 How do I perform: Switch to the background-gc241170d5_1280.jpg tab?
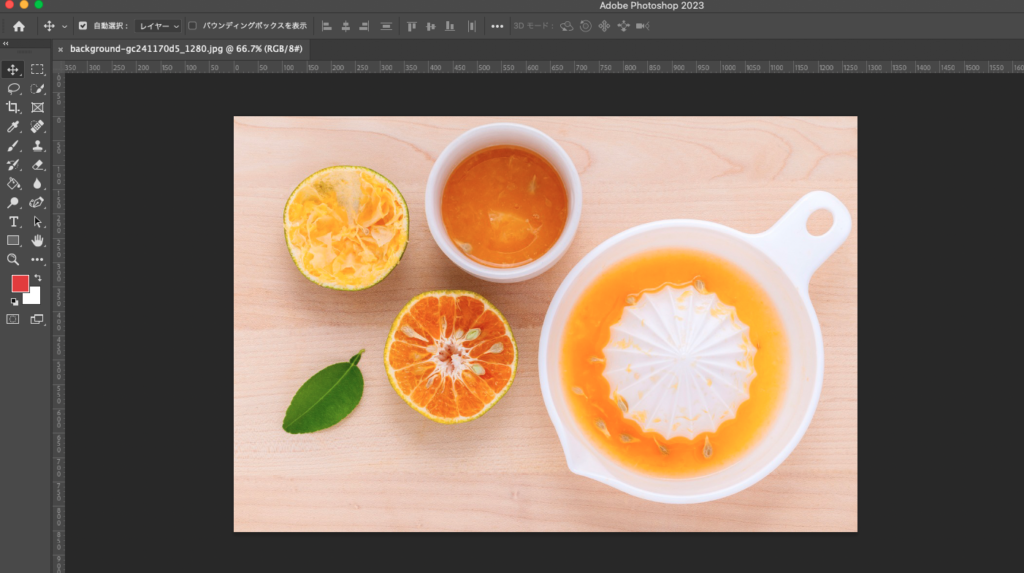click(186, 49)
